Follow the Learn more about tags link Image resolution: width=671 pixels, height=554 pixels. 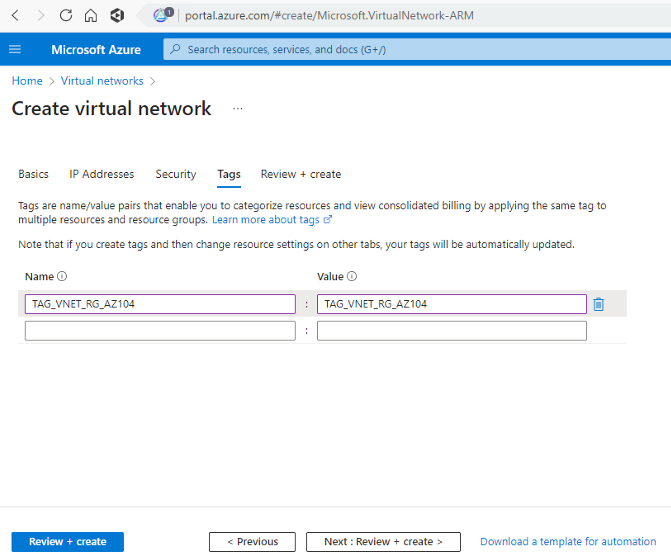(x=266, y=219)
